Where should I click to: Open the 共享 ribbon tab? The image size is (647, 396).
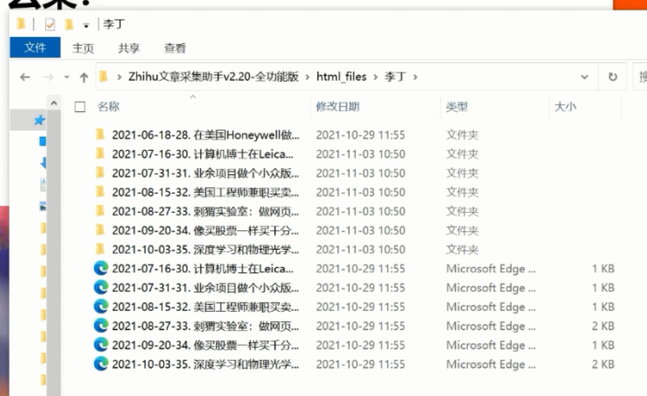(129, 48)
